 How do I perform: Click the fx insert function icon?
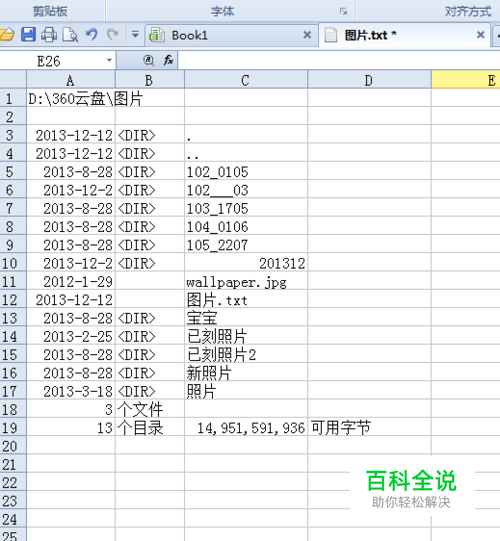pyautogui.click(x=168, y=61)
